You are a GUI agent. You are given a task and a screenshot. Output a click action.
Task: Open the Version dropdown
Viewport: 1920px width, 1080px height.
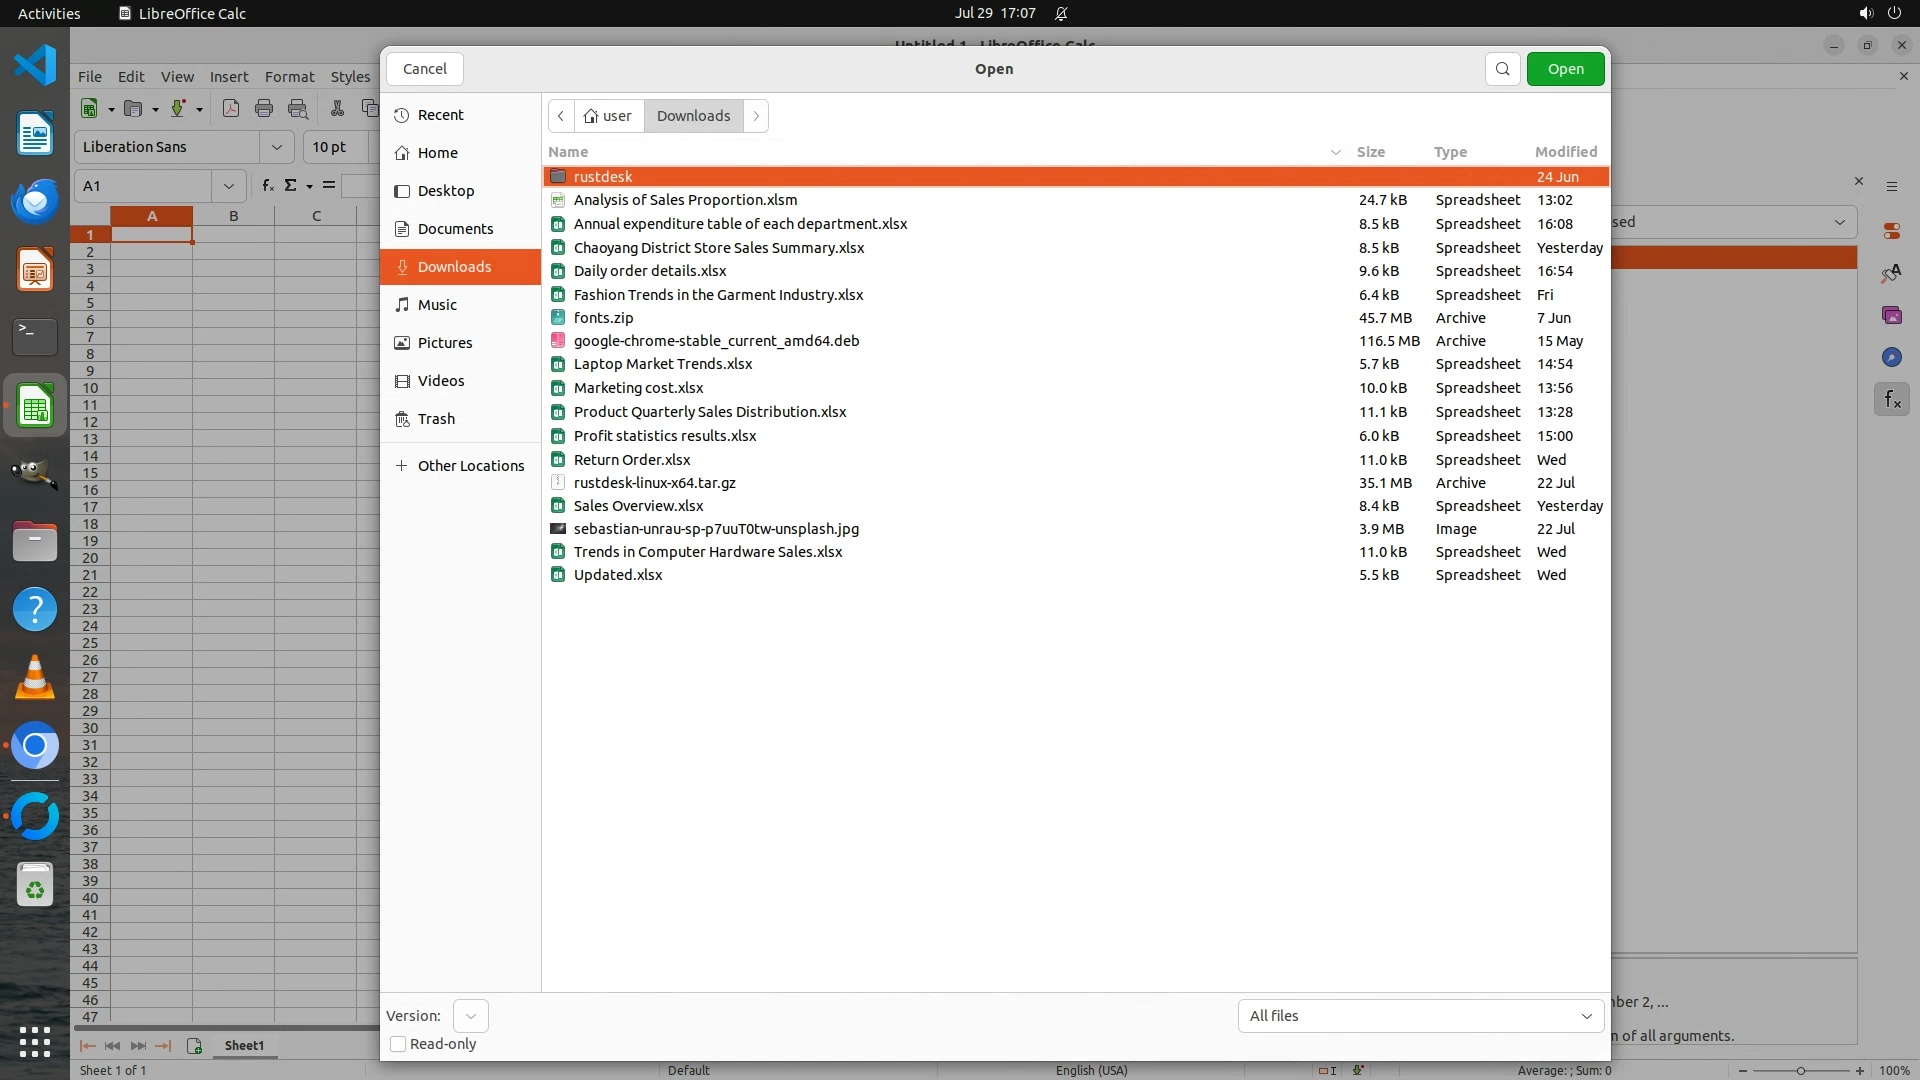click(470, 1016)
